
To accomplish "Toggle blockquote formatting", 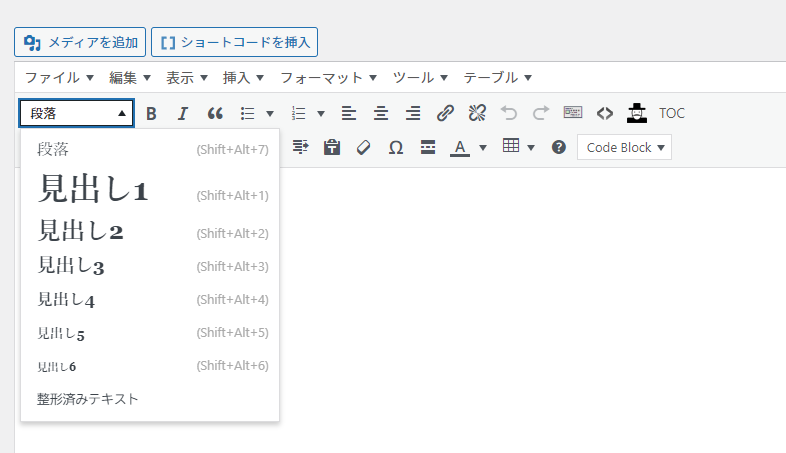I will pyautogui.click(x=214, y=113).
